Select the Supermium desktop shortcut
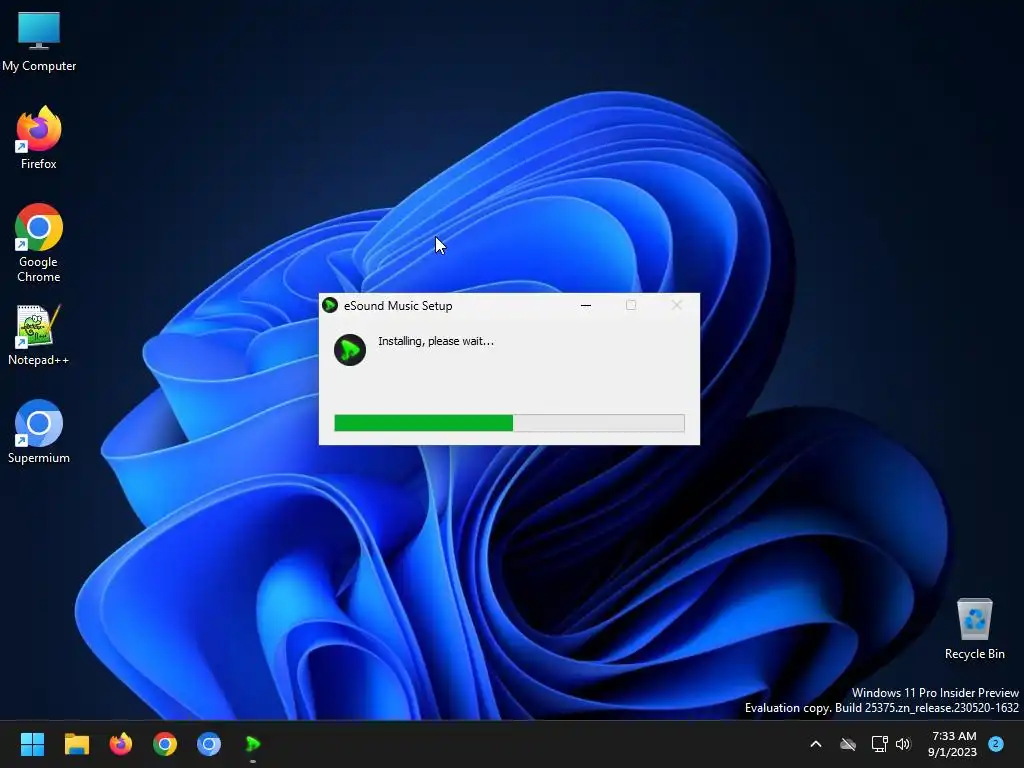 (39, 432)
